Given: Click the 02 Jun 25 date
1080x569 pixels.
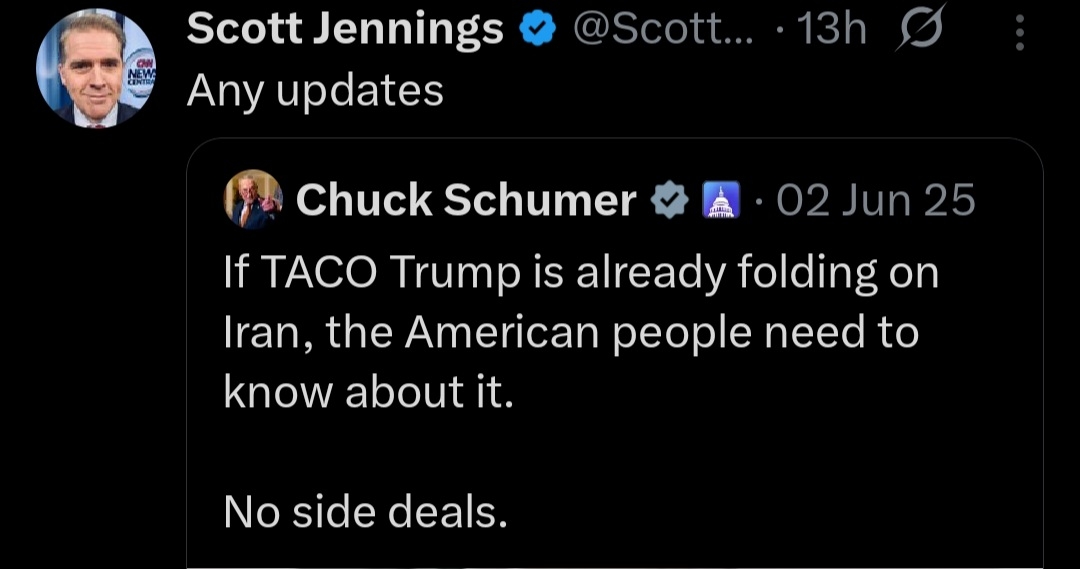Looking at the screenshot, I should (876, 201).
